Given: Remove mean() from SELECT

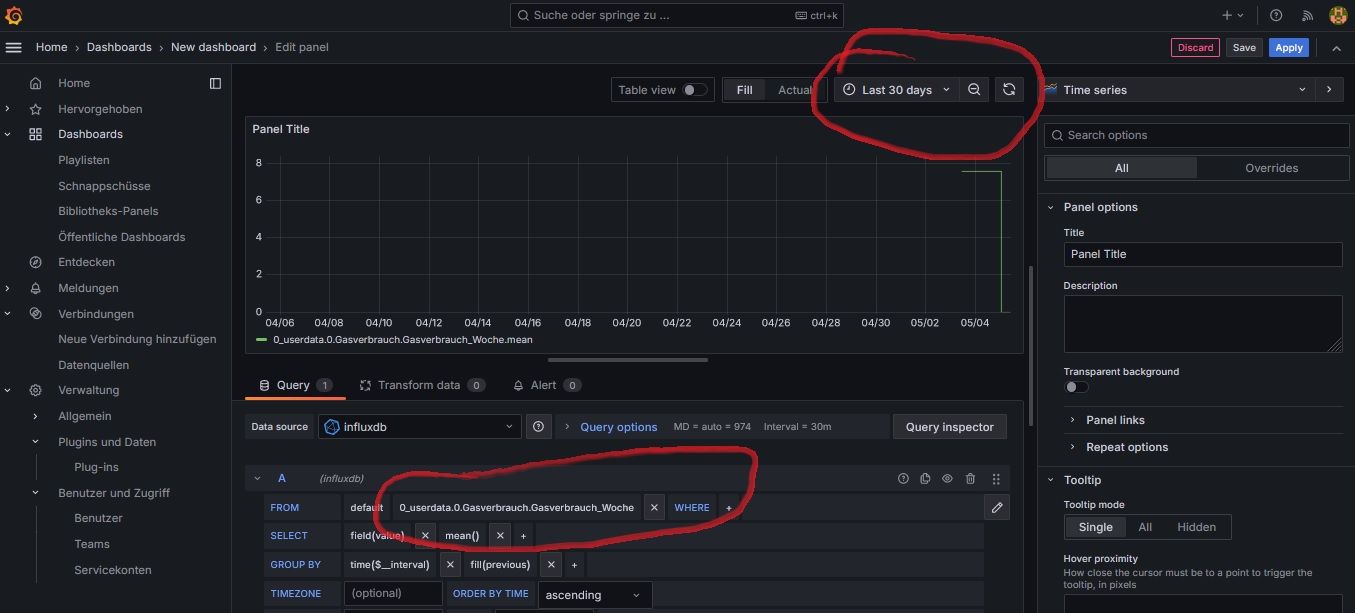Looking at the screenshot, I should (499, 536).
